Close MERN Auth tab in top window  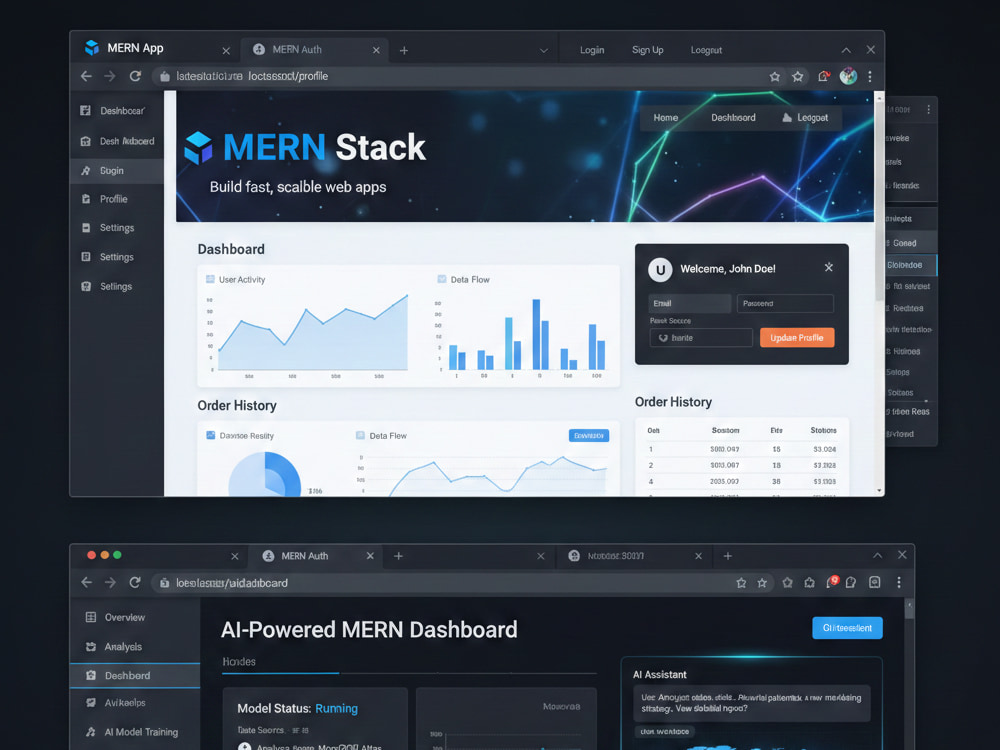coord(376,50)
